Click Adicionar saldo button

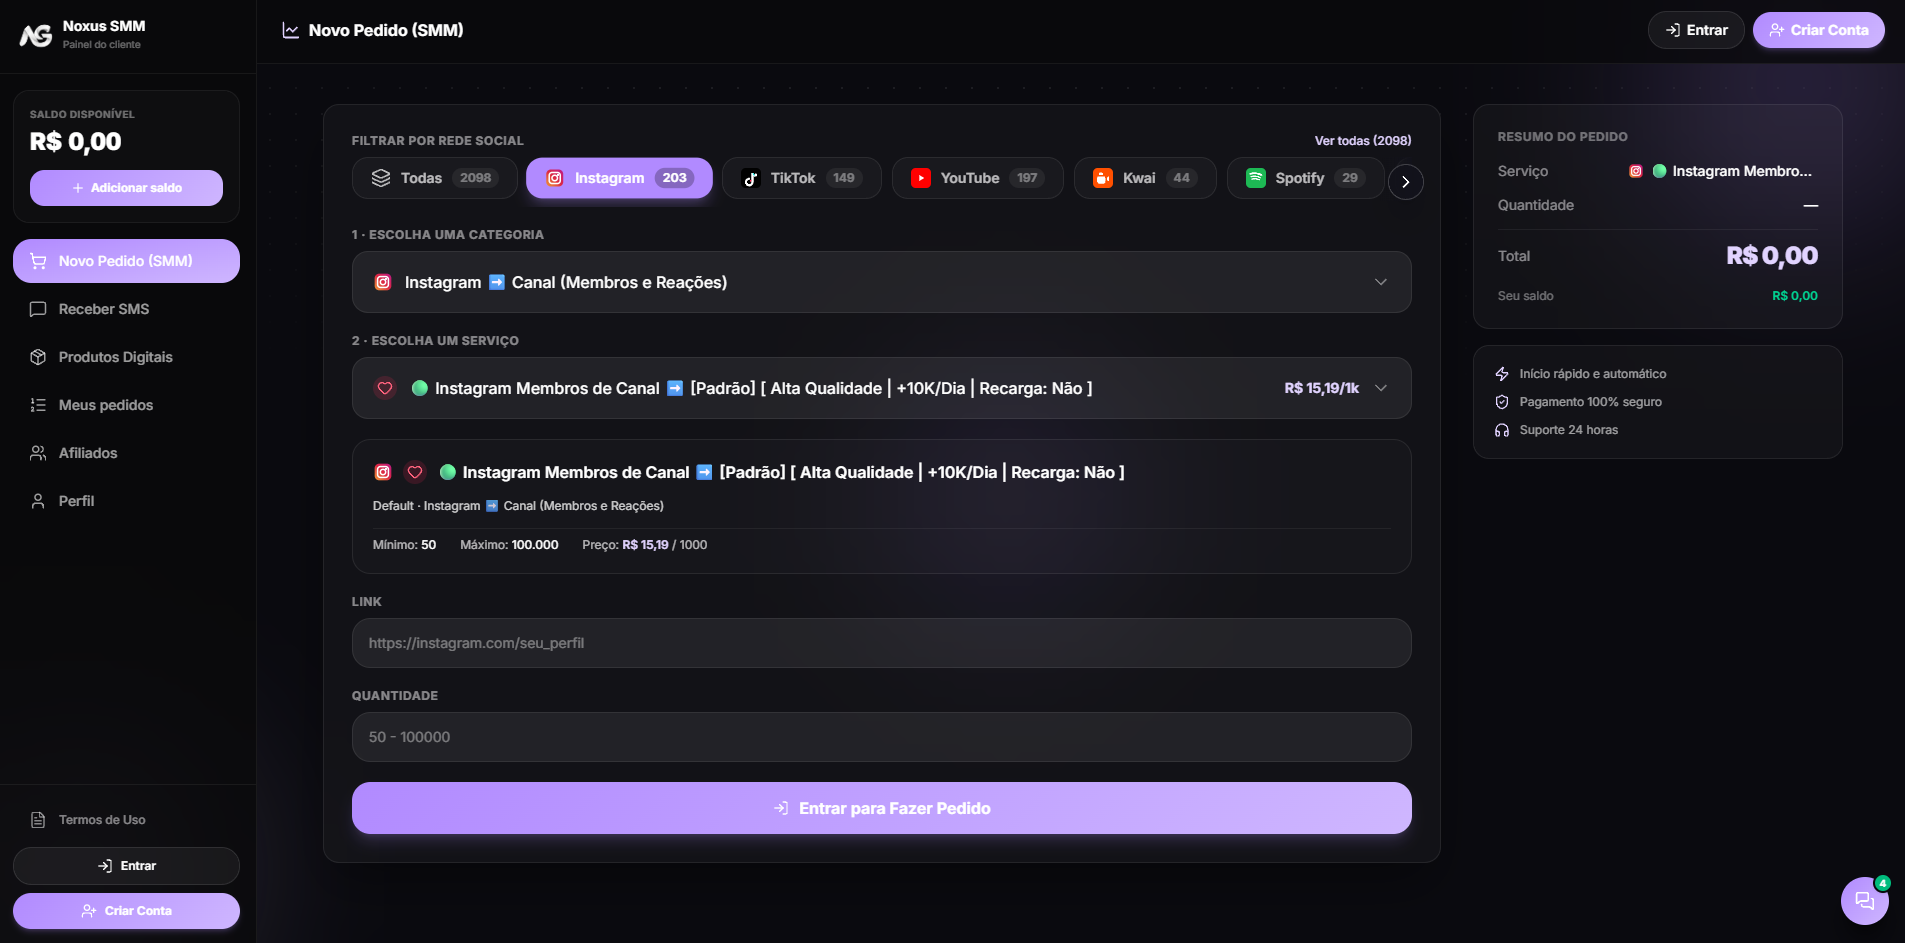126,188
